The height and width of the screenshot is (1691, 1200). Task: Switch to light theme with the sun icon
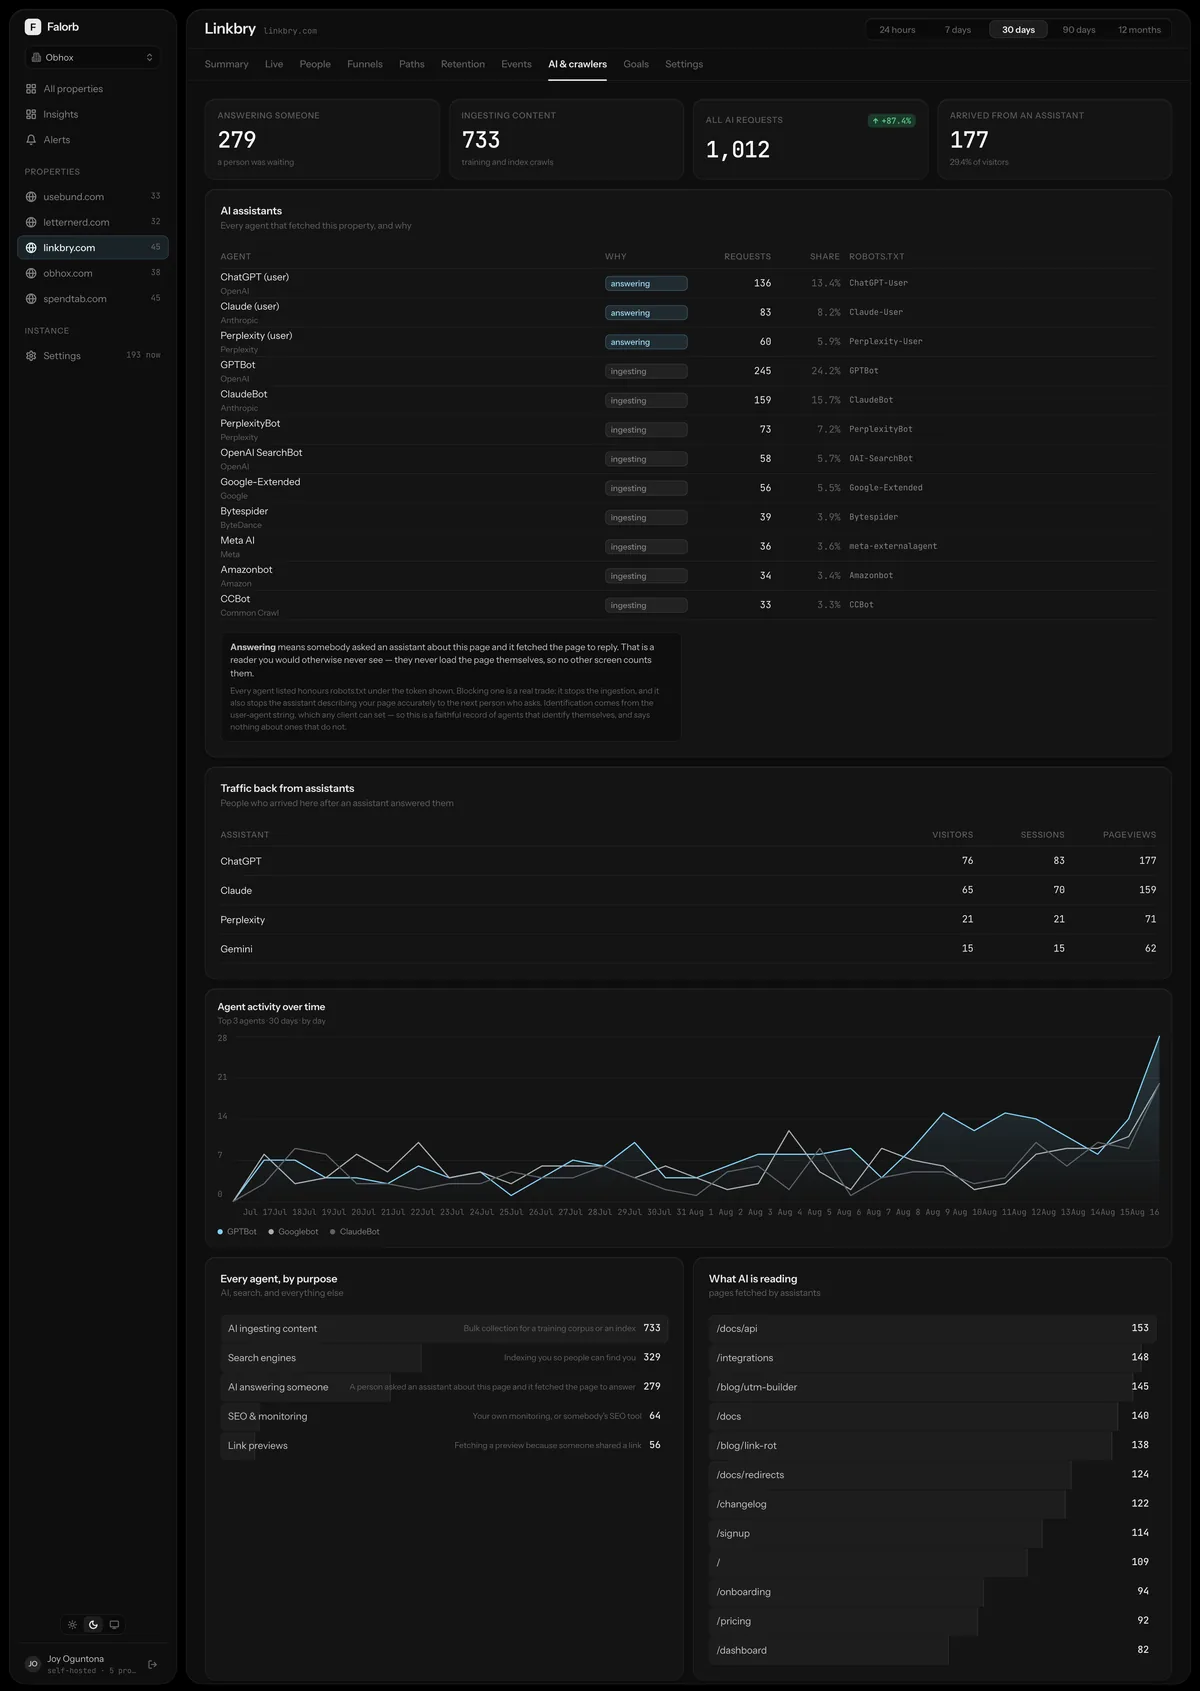coord(72,1625)
